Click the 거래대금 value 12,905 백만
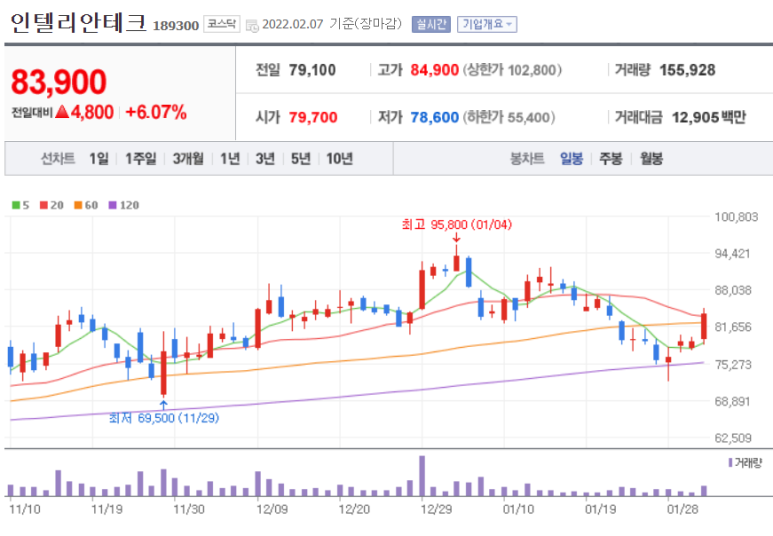This screenshot has height=536, width=773. click(708, 117)
